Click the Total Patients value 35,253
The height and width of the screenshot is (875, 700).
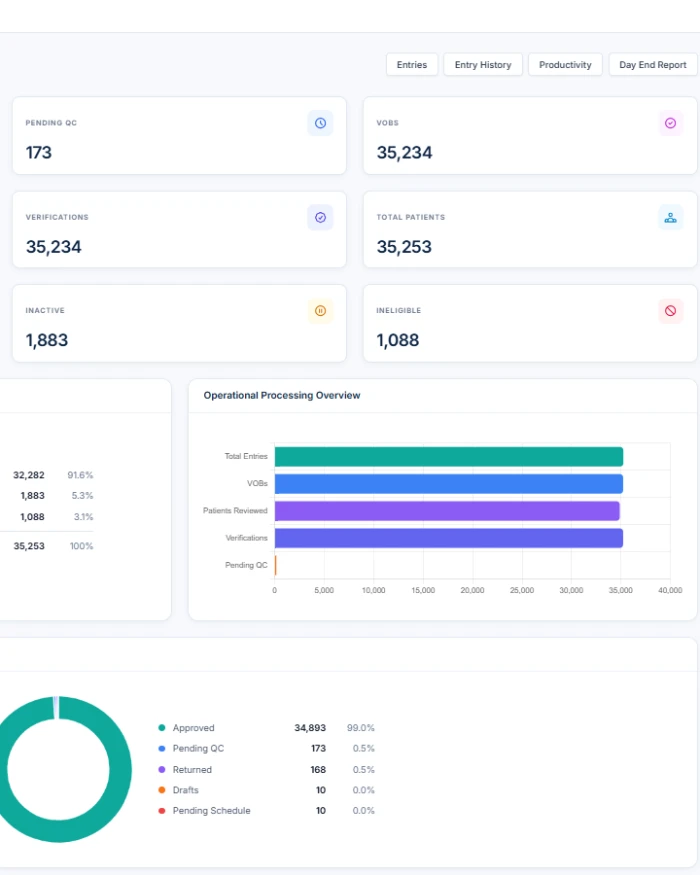pos(404,247)
